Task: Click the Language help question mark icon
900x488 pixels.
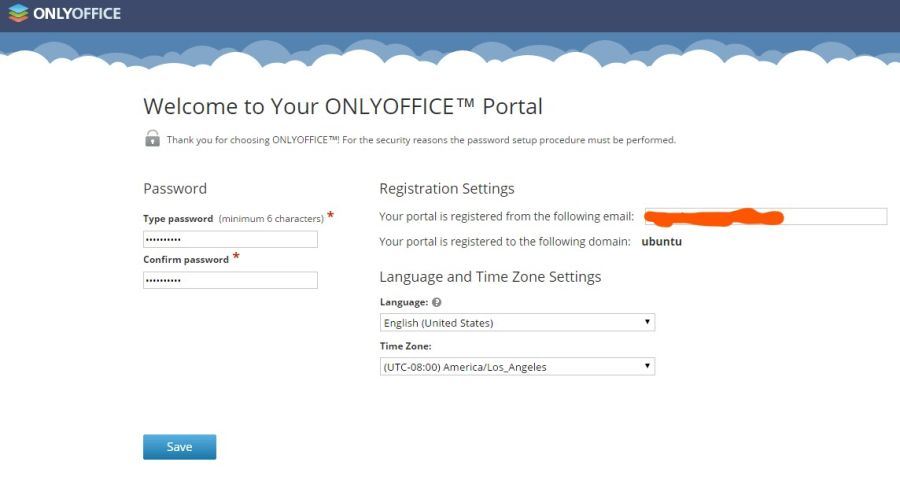Action: click(436, 302)
